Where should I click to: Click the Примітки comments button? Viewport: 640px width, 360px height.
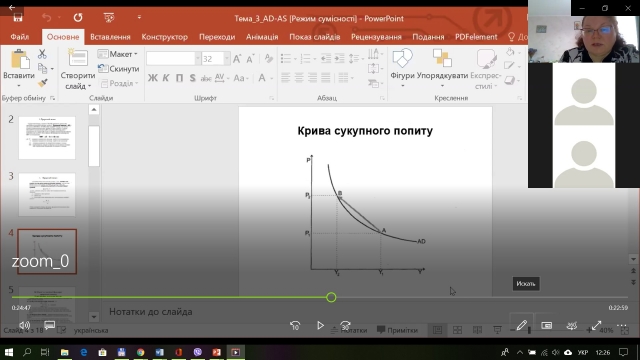pyautogui.click(x=398, y=330)
